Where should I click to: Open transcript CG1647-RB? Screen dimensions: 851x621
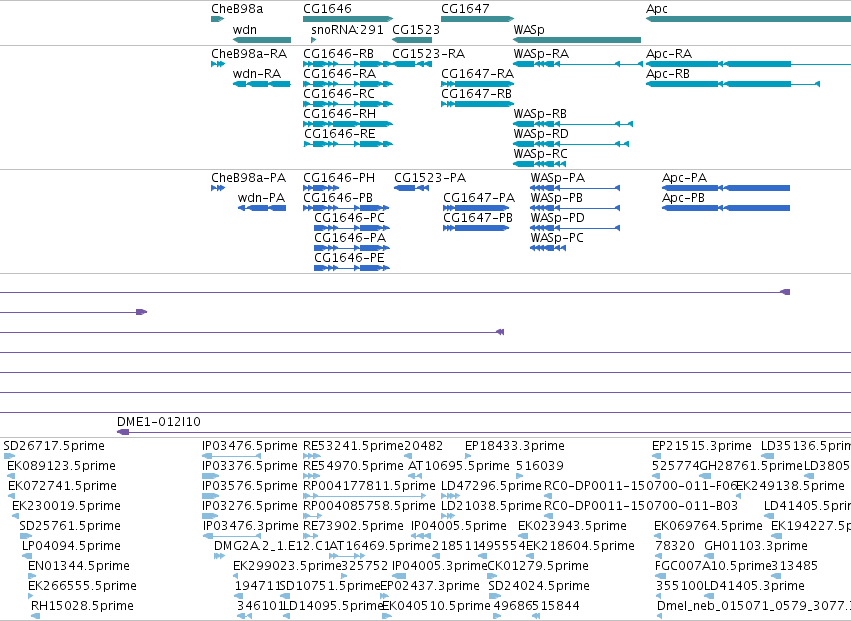tap(477, 104)
